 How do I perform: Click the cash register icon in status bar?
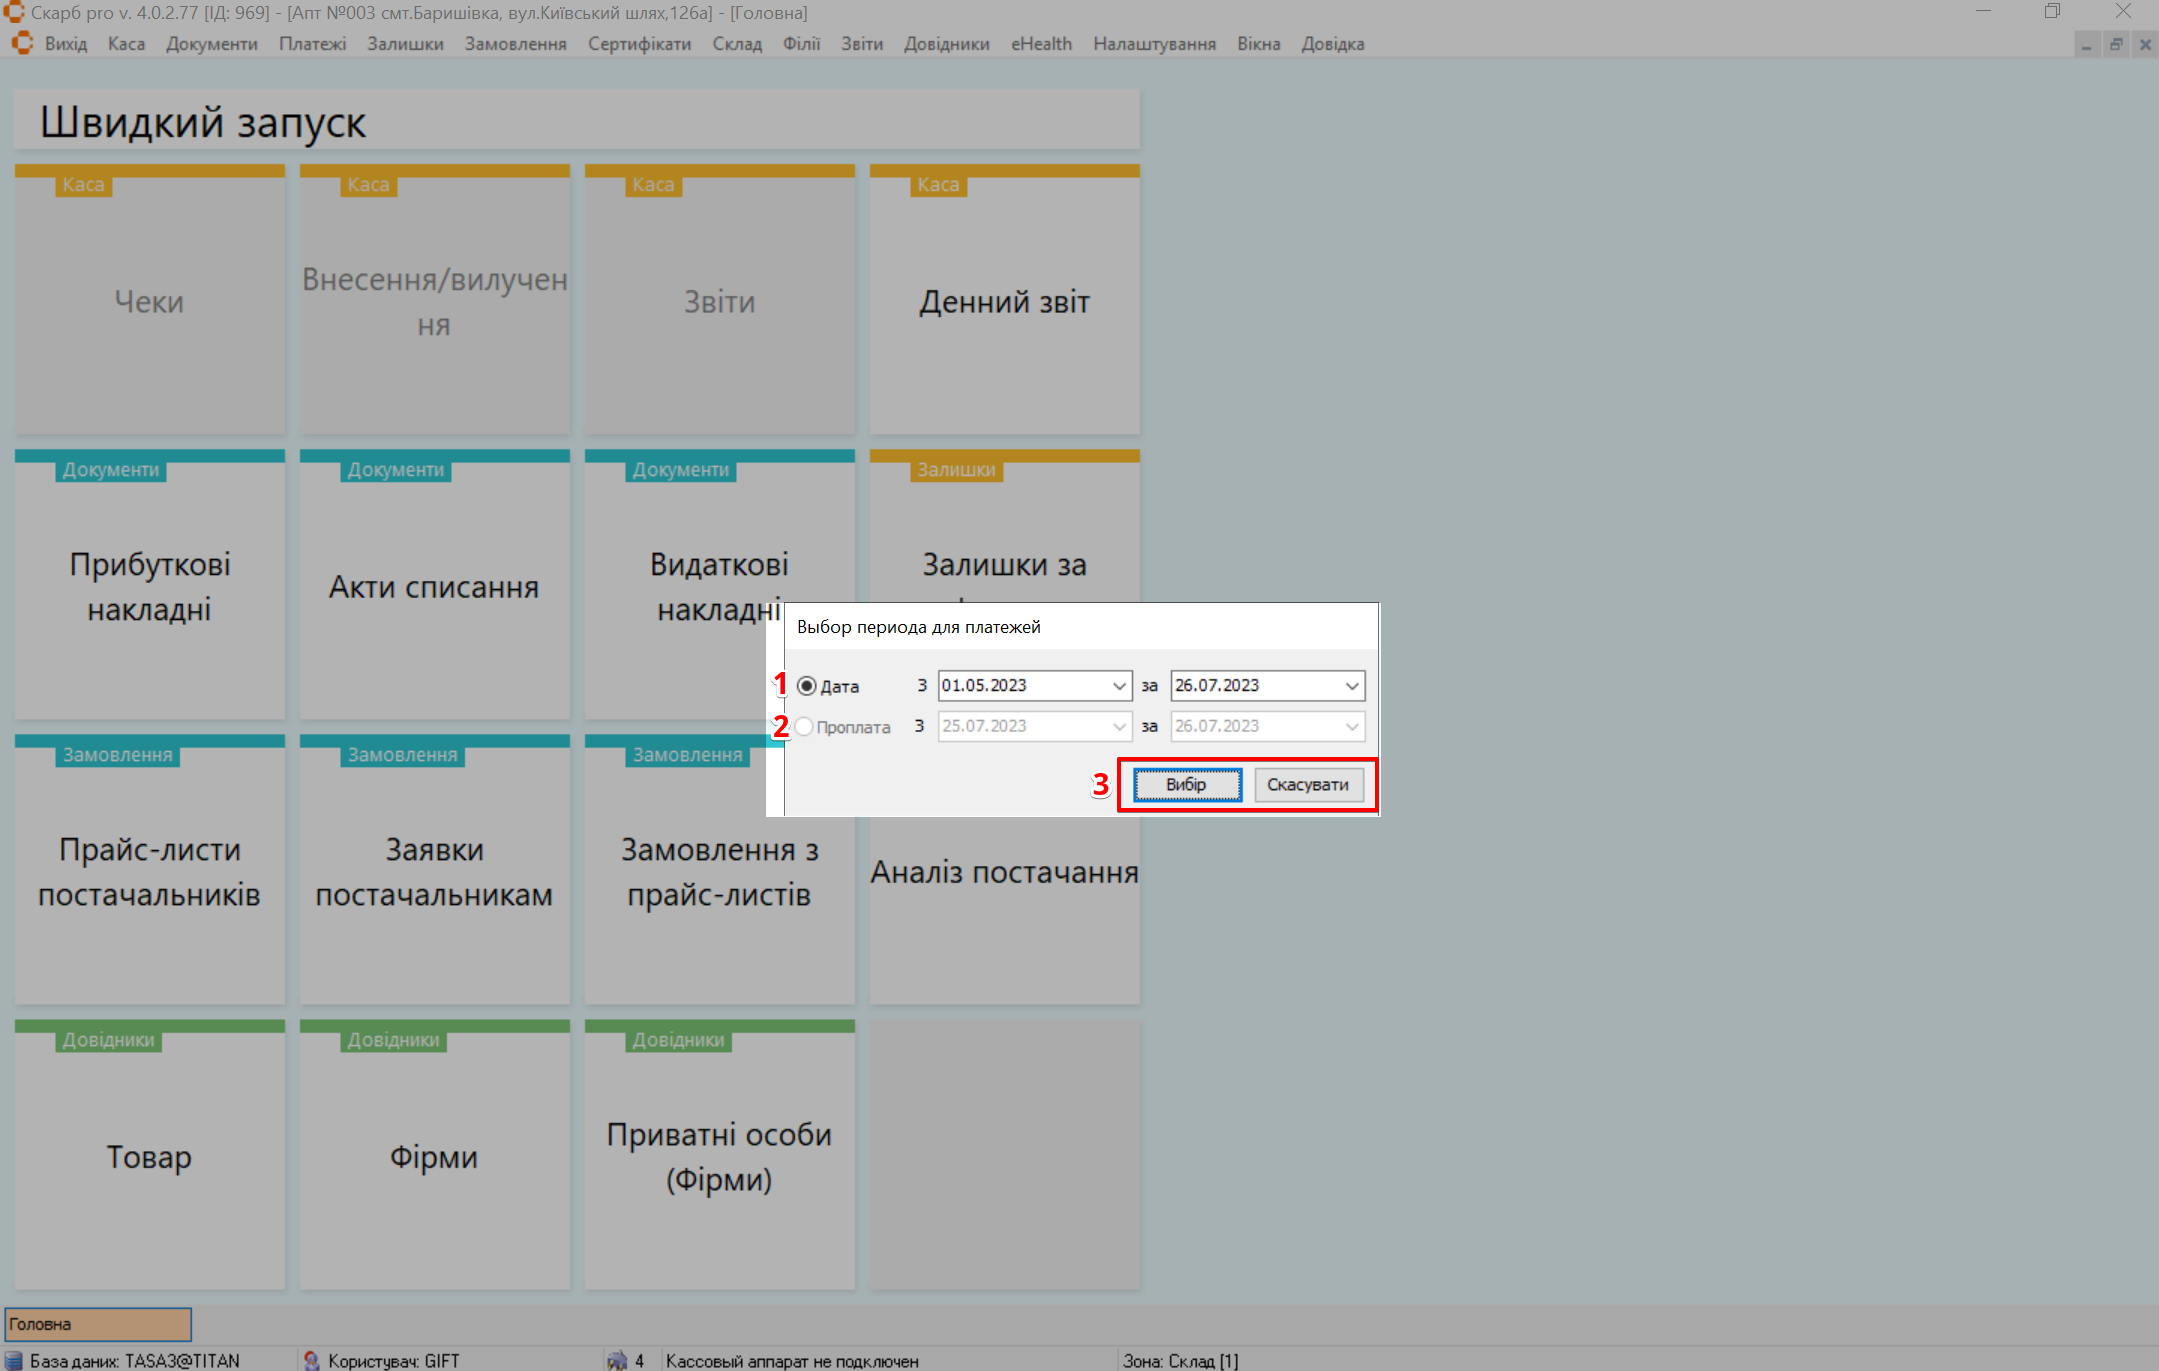coord(617,1360)
